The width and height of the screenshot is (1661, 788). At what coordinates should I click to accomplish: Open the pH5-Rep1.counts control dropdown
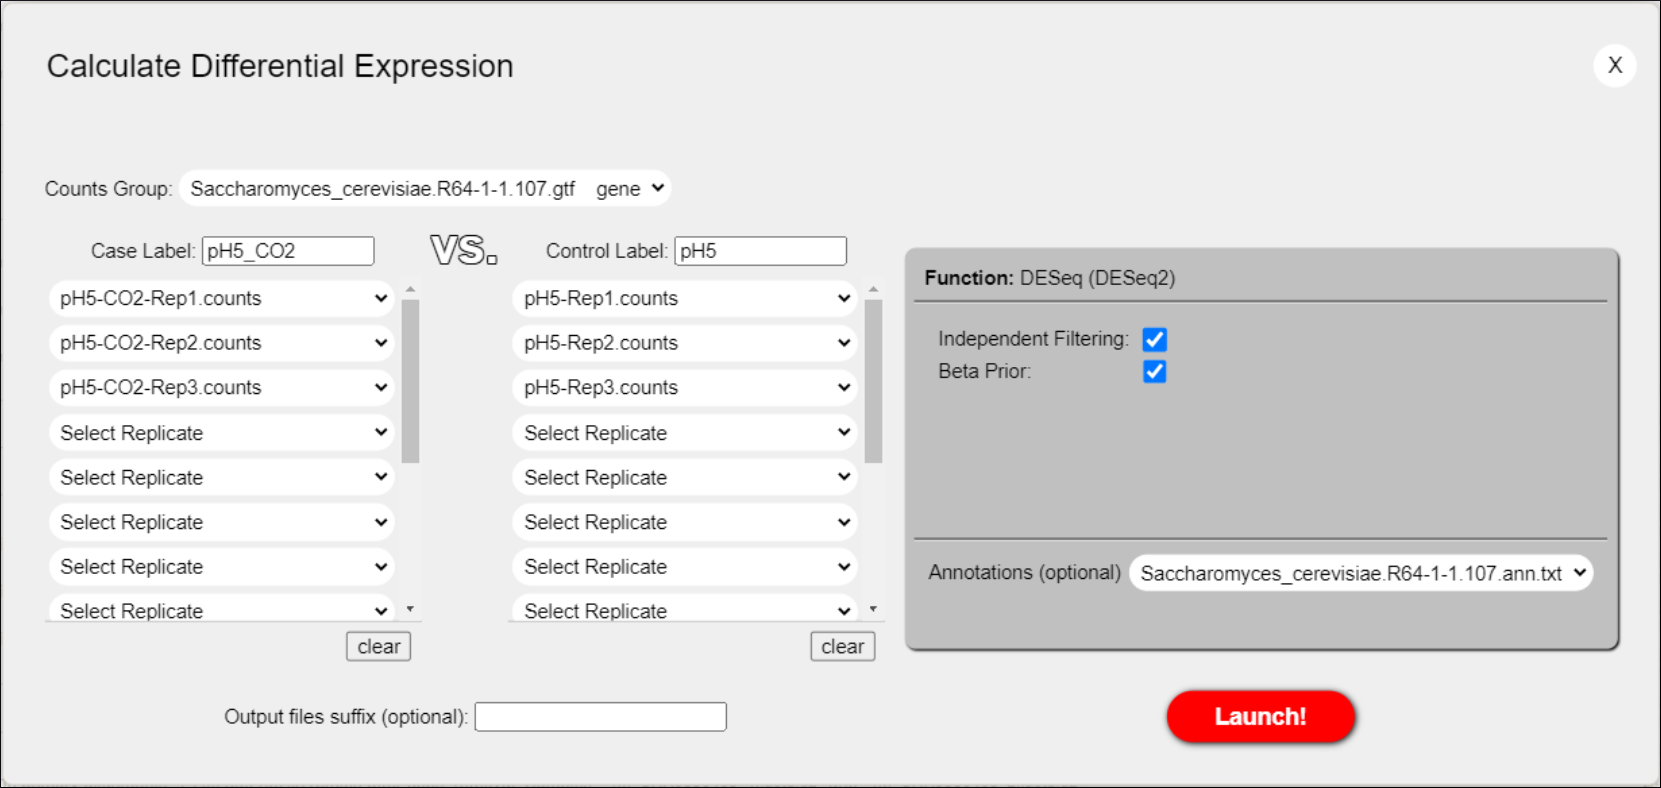tap(685, 298)
